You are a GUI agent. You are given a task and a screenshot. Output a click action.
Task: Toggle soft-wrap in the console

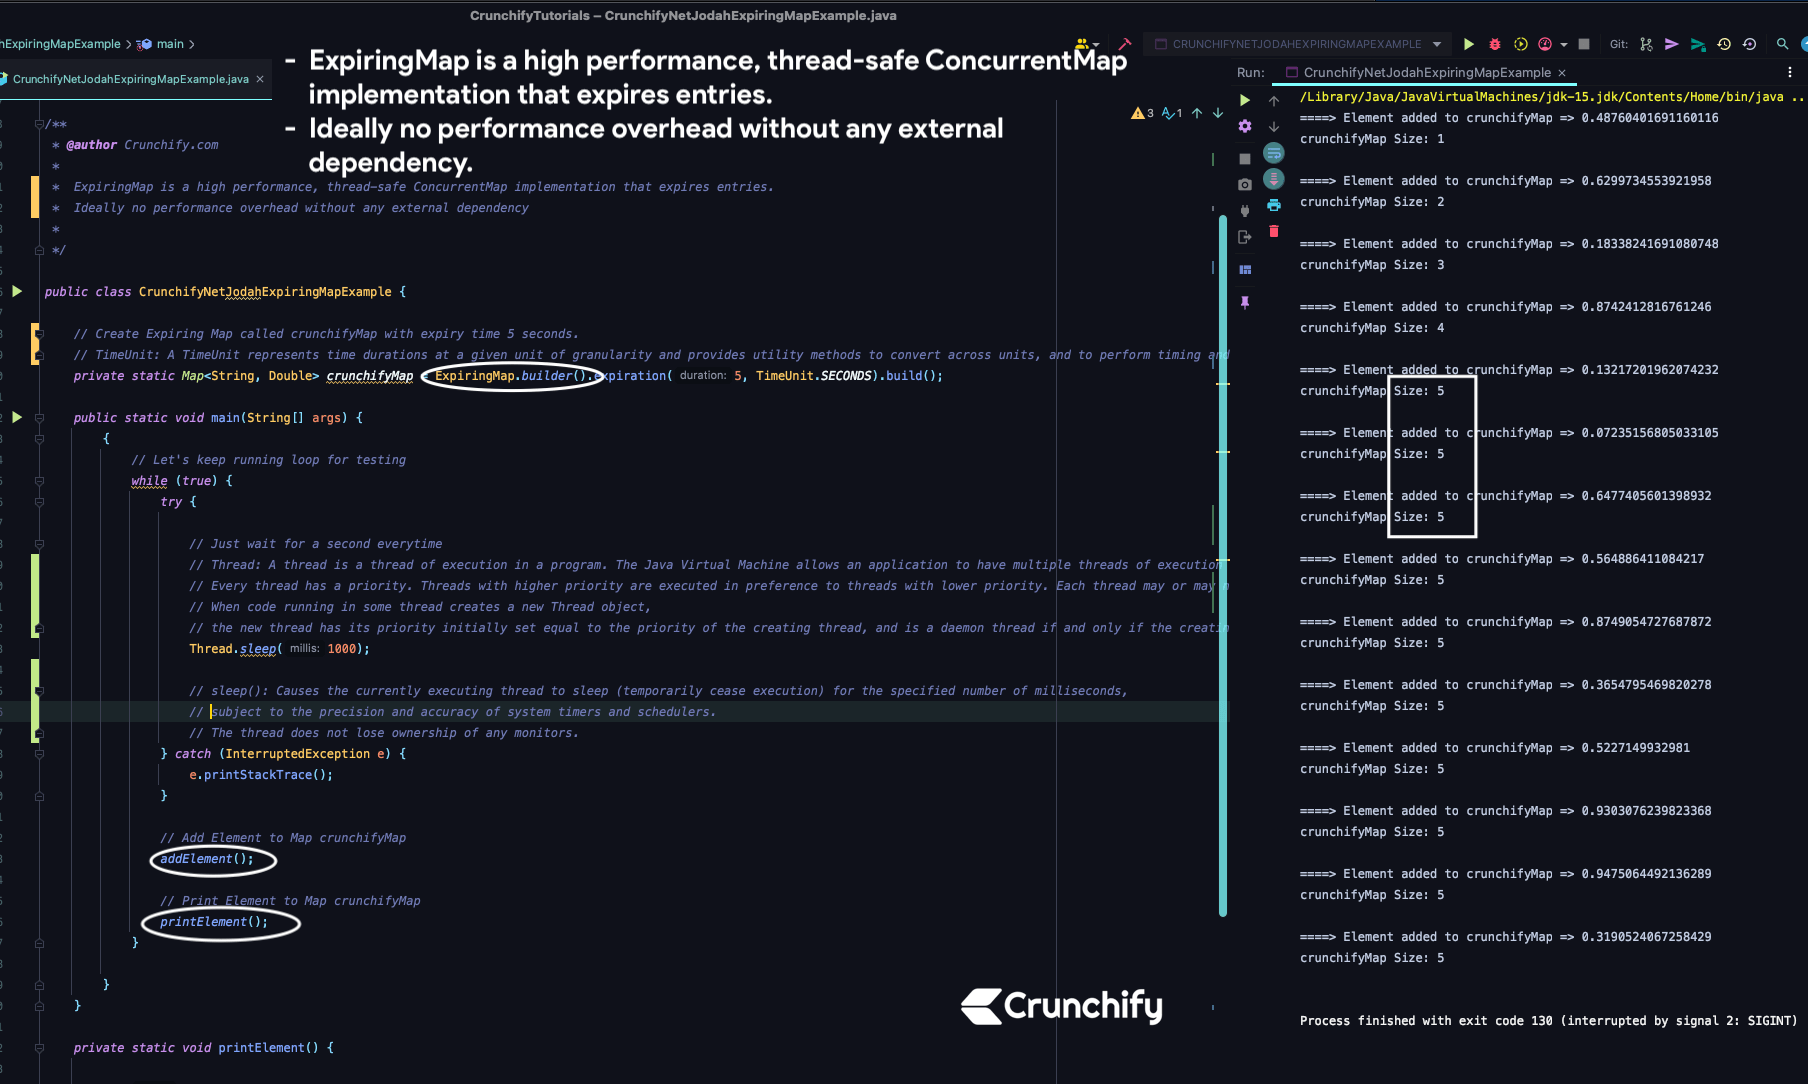pos(1273,153)
